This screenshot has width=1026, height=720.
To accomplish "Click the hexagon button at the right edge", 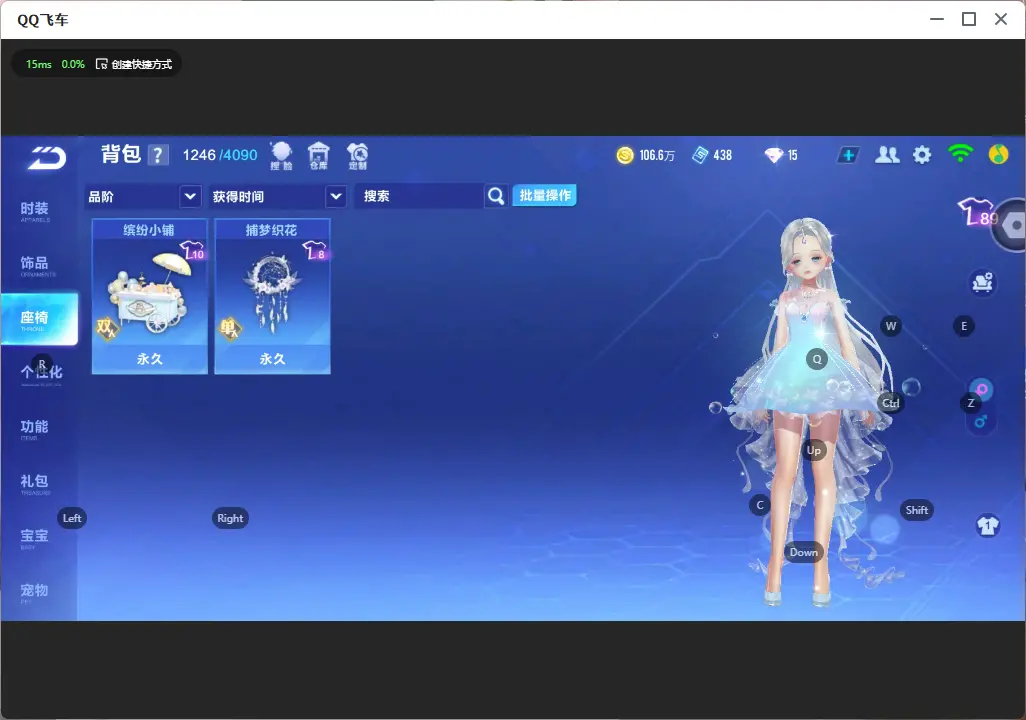I will pyautogui.click(x=1013, y=225).
